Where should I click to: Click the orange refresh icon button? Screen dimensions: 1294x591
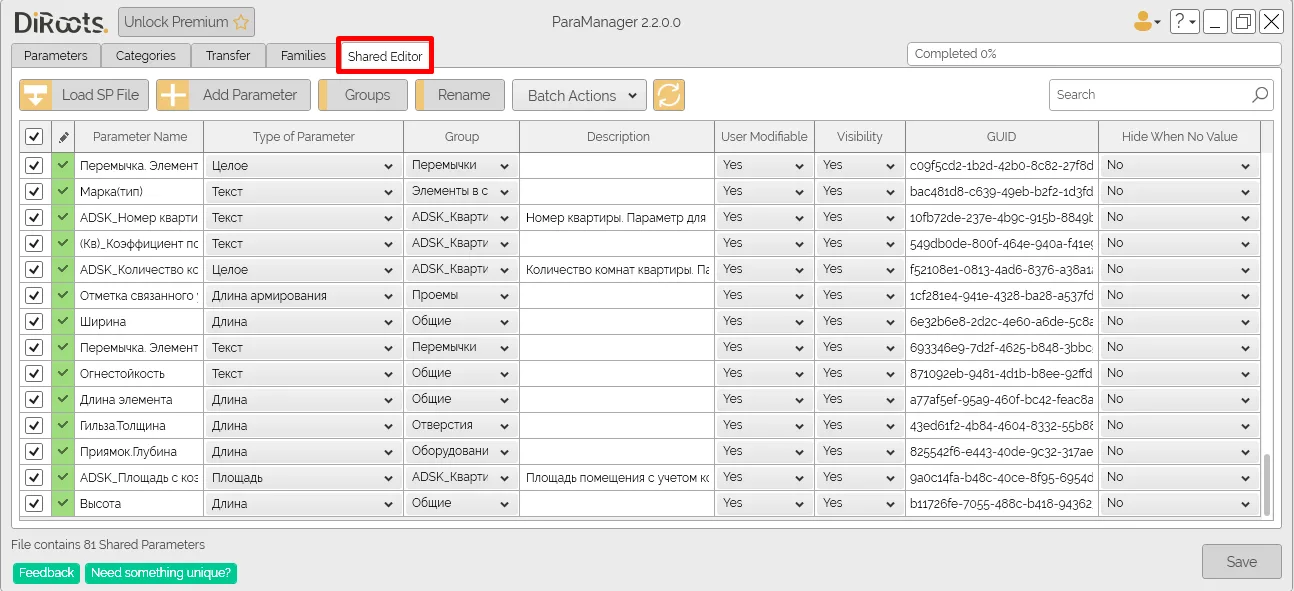(x=669, y=95)
